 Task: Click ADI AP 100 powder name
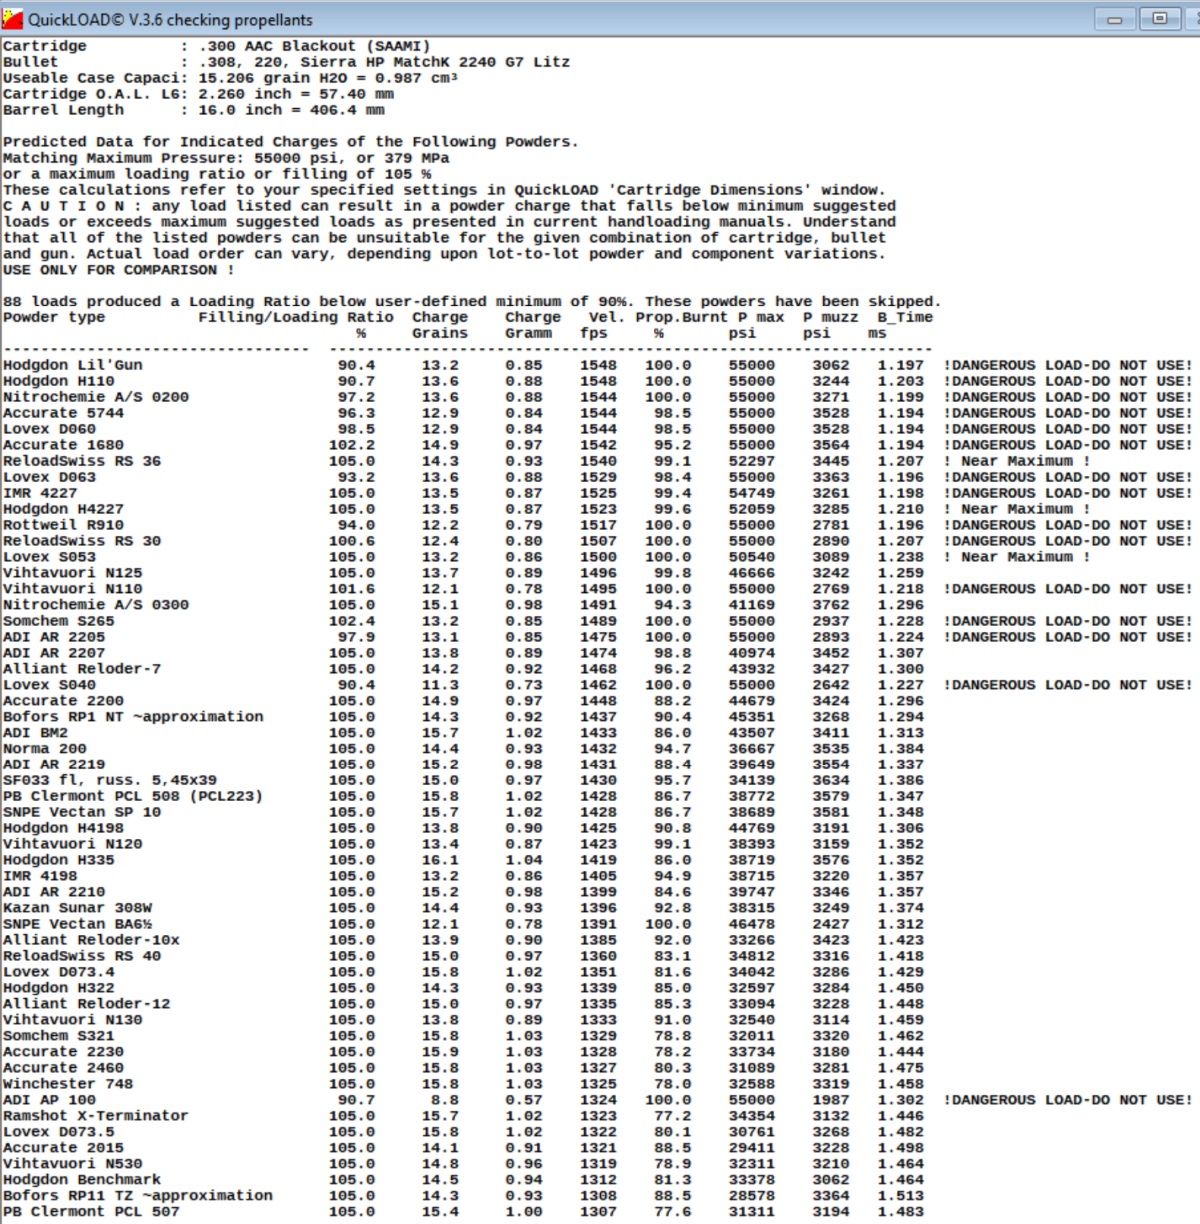point(49,1100)
